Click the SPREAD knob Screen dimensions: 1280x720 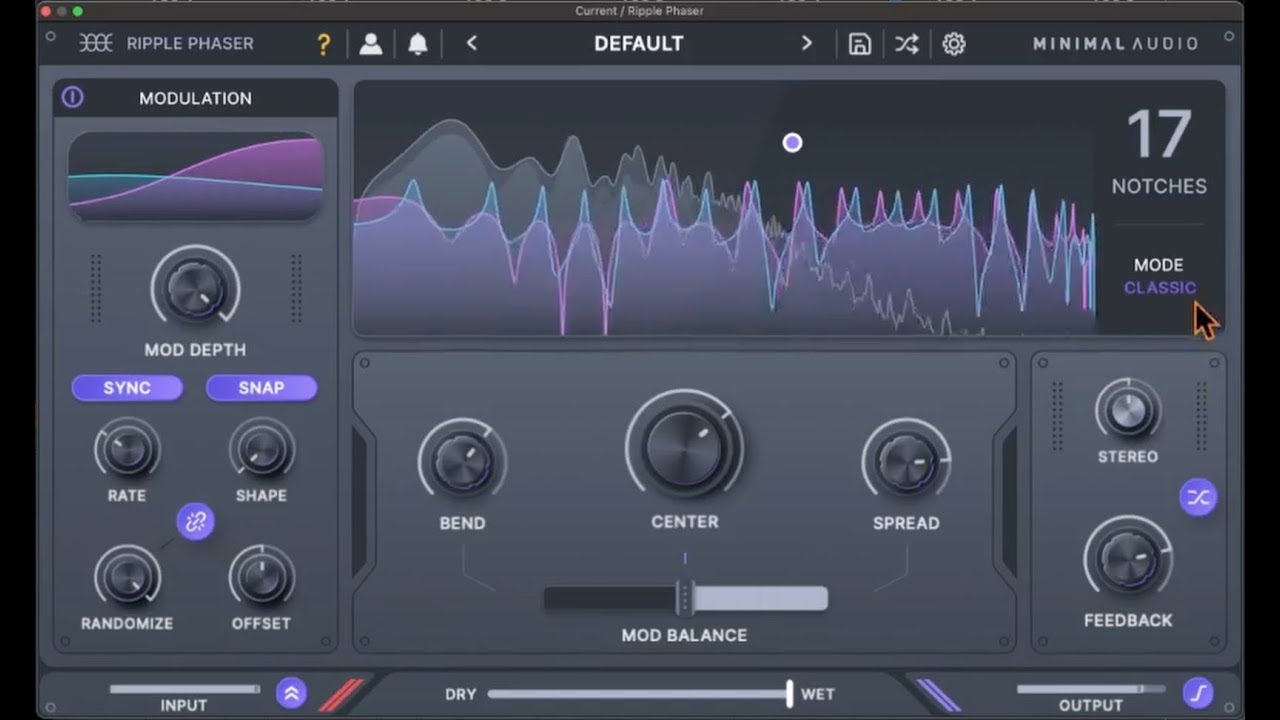[x=906, y=462]
